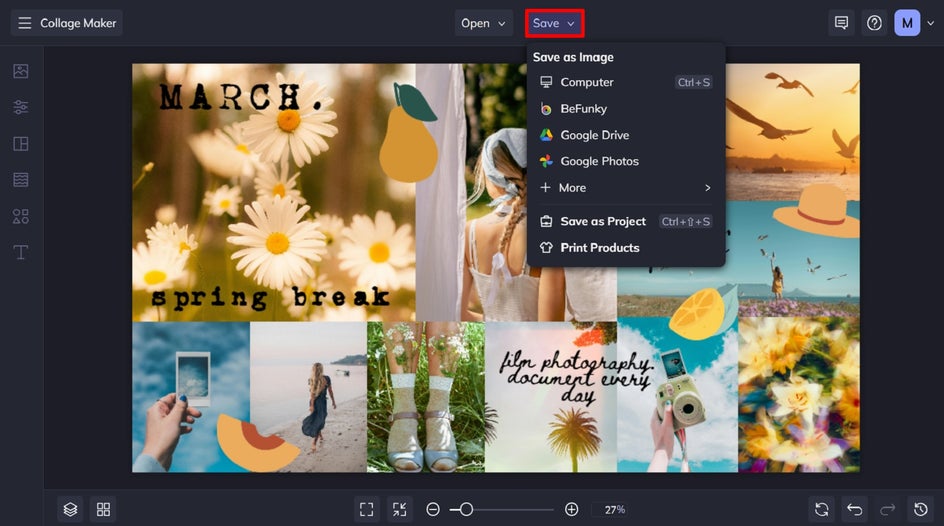Click the fit to screen icon
The image size is (944, 526).
(366, 509)
